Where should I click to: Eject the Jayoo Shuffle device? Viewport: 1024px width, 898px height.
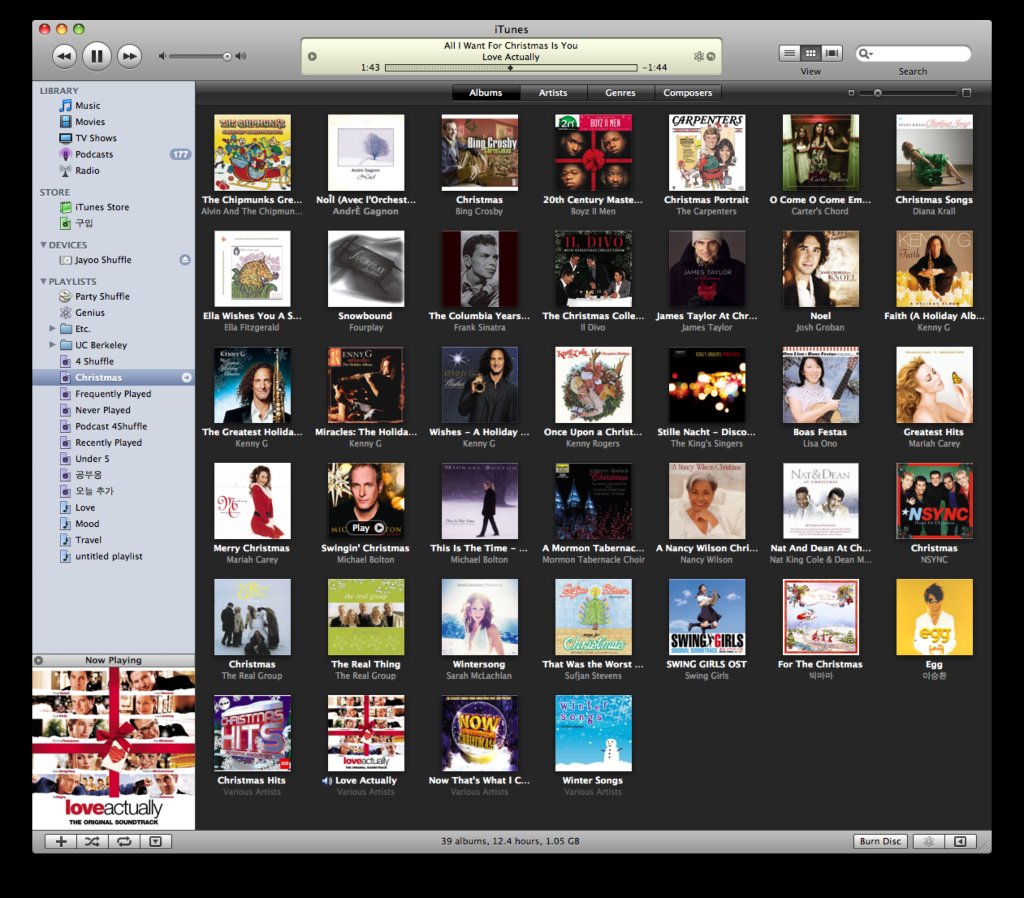(x=185, y=260)
